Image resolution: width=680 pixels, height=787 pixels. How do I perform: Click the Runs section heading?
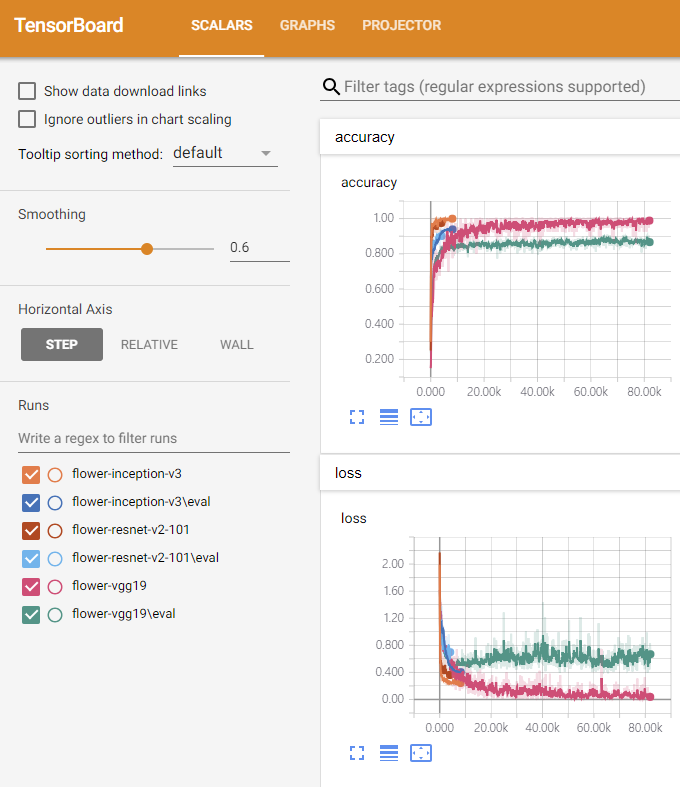[34, 406]
